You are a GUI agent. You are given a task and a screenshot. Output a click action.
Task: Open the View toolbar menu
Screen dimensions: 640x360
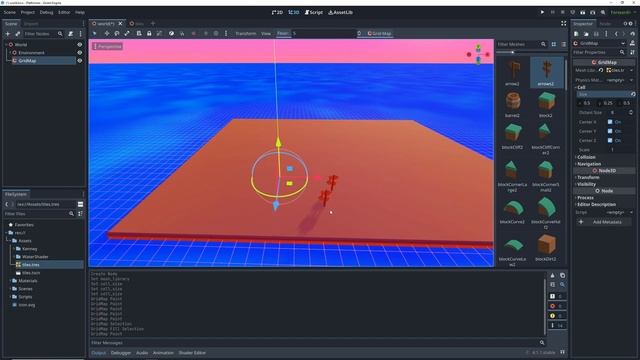point(266,33)
